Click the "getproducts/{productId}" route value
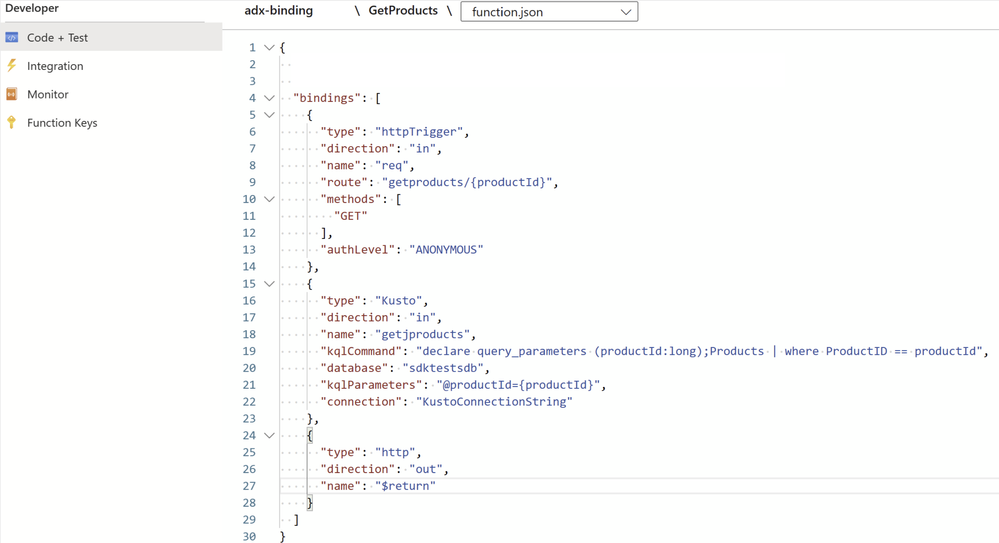The height and width of the screenshot is (543, 999). [x=467, y=182]
